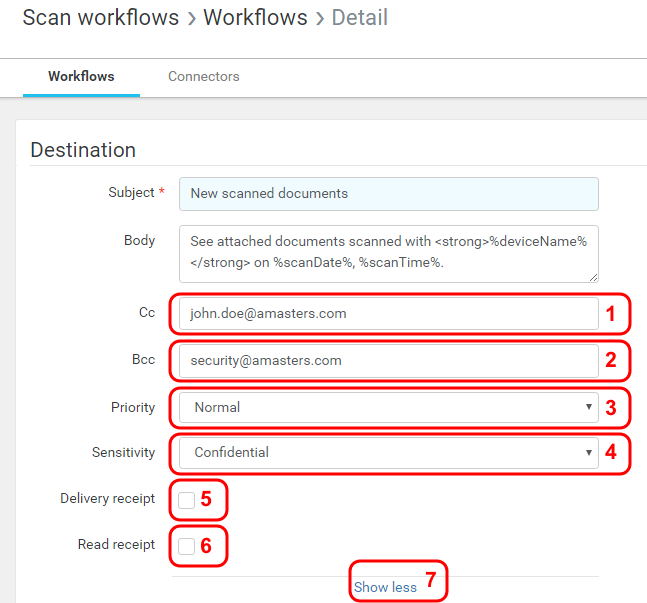This screenshot has height=603, width=647.
Task: Click the Priority field label
Action: (133, 407)
